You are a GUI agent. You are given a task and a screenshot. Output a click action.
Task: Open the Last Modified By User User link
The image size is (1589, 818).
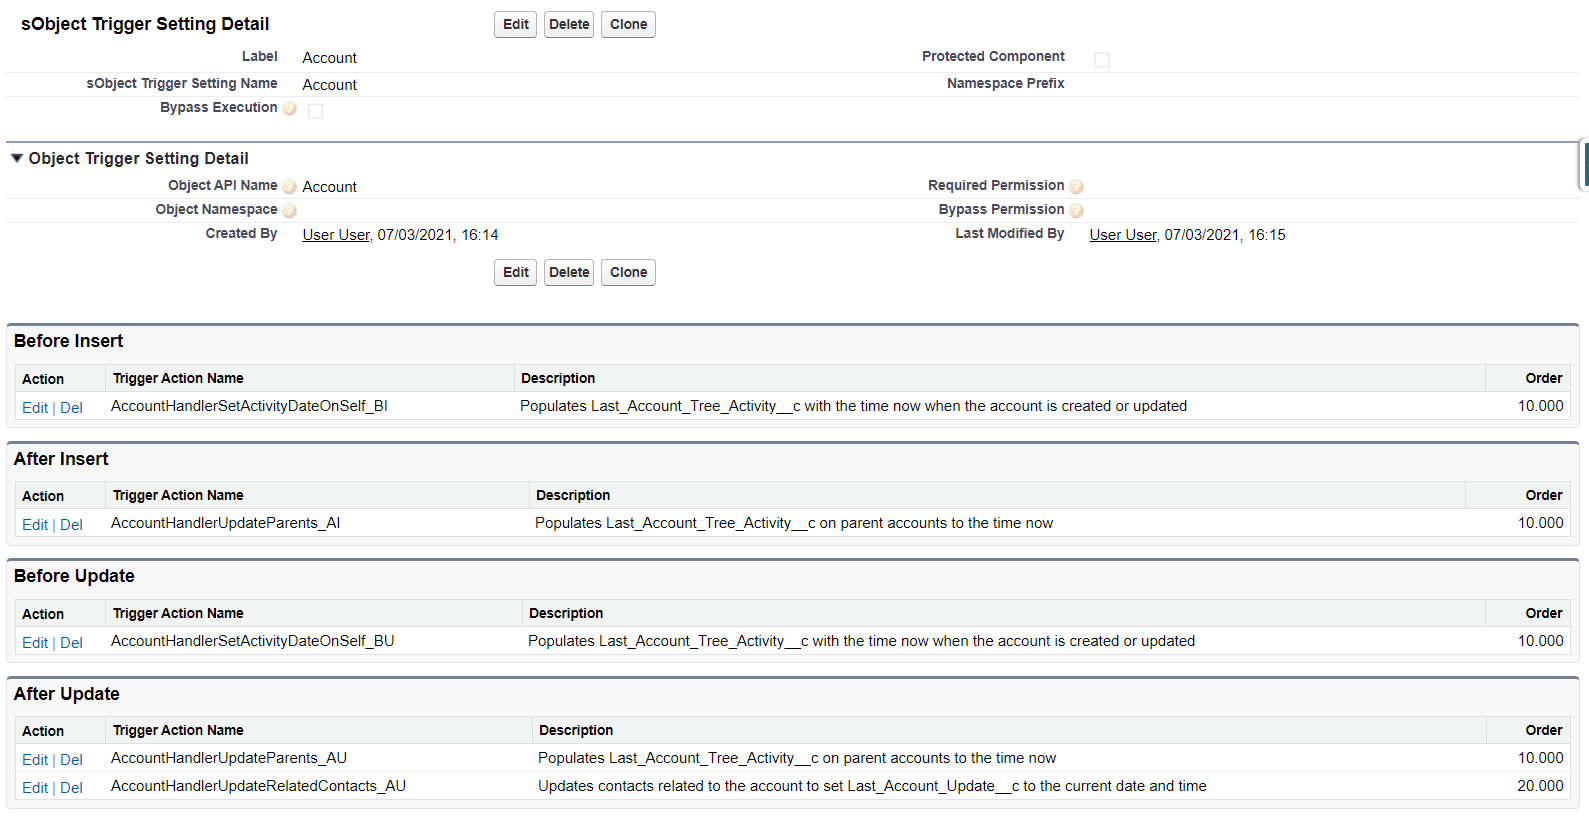point(1123,235)
